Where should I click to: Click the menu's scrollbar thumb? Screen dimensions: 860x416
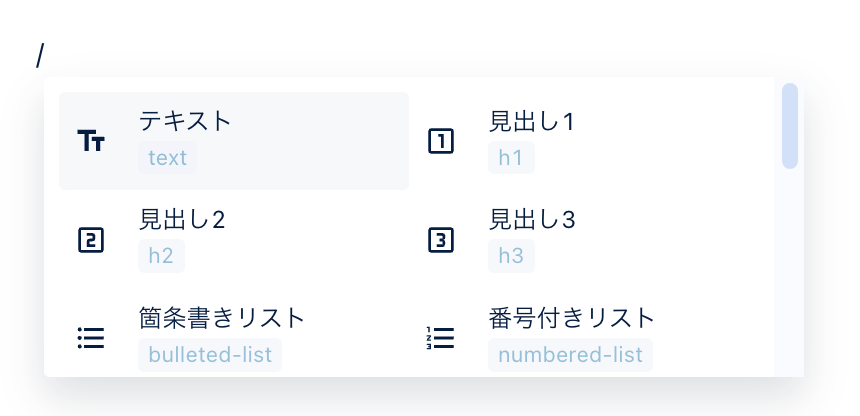pos(790,126)
